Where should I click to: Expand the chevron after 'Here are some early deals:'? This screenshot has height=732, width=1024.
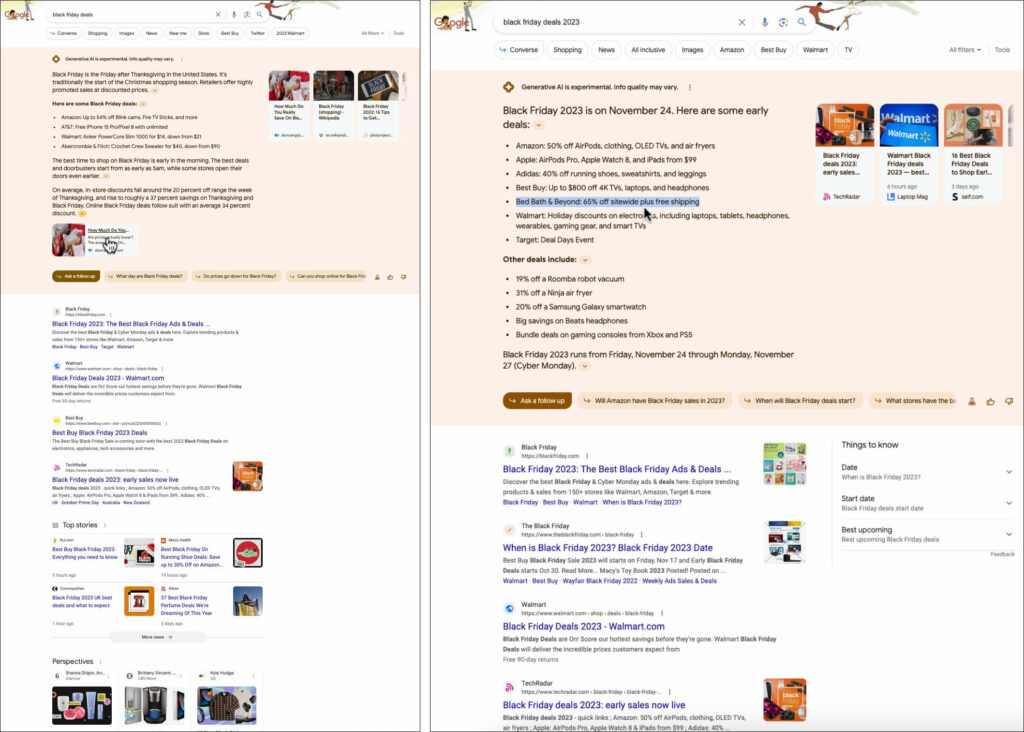pos(539,125)
